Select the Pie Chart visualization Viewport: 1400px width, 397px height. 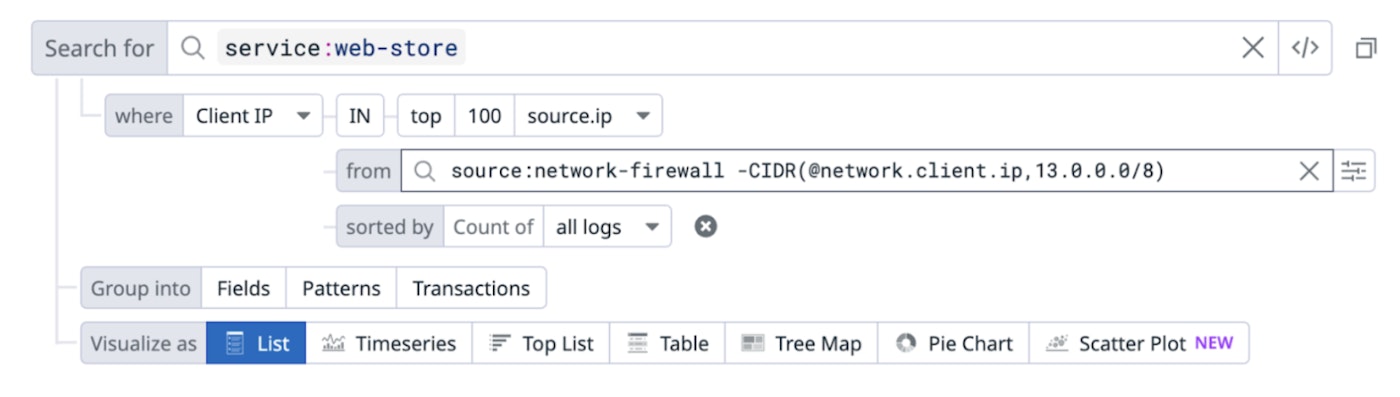tap(953, 343)
